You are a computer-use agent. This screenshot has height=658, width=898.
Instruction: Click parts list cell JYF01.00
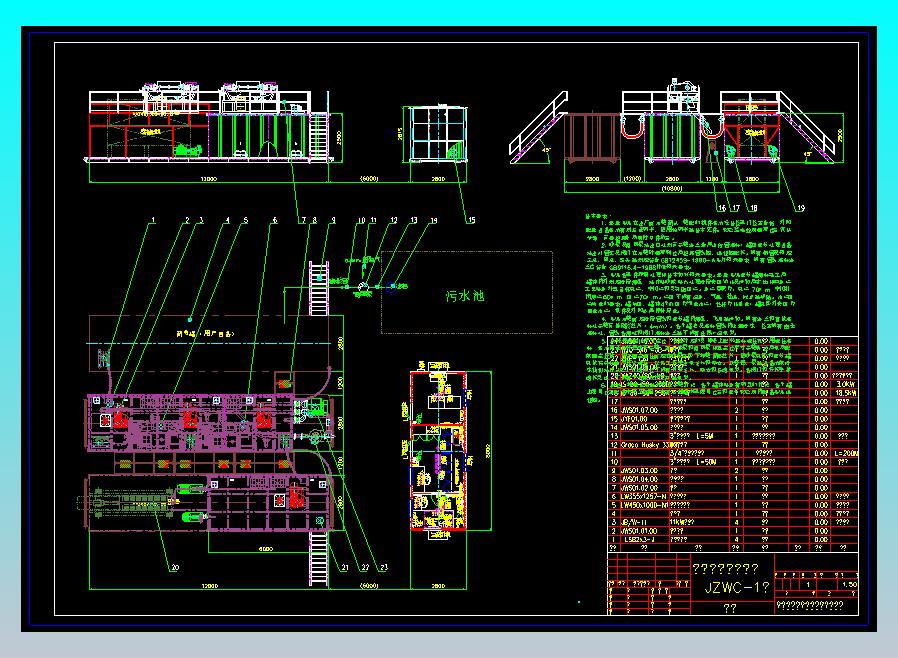coord(634,419)
